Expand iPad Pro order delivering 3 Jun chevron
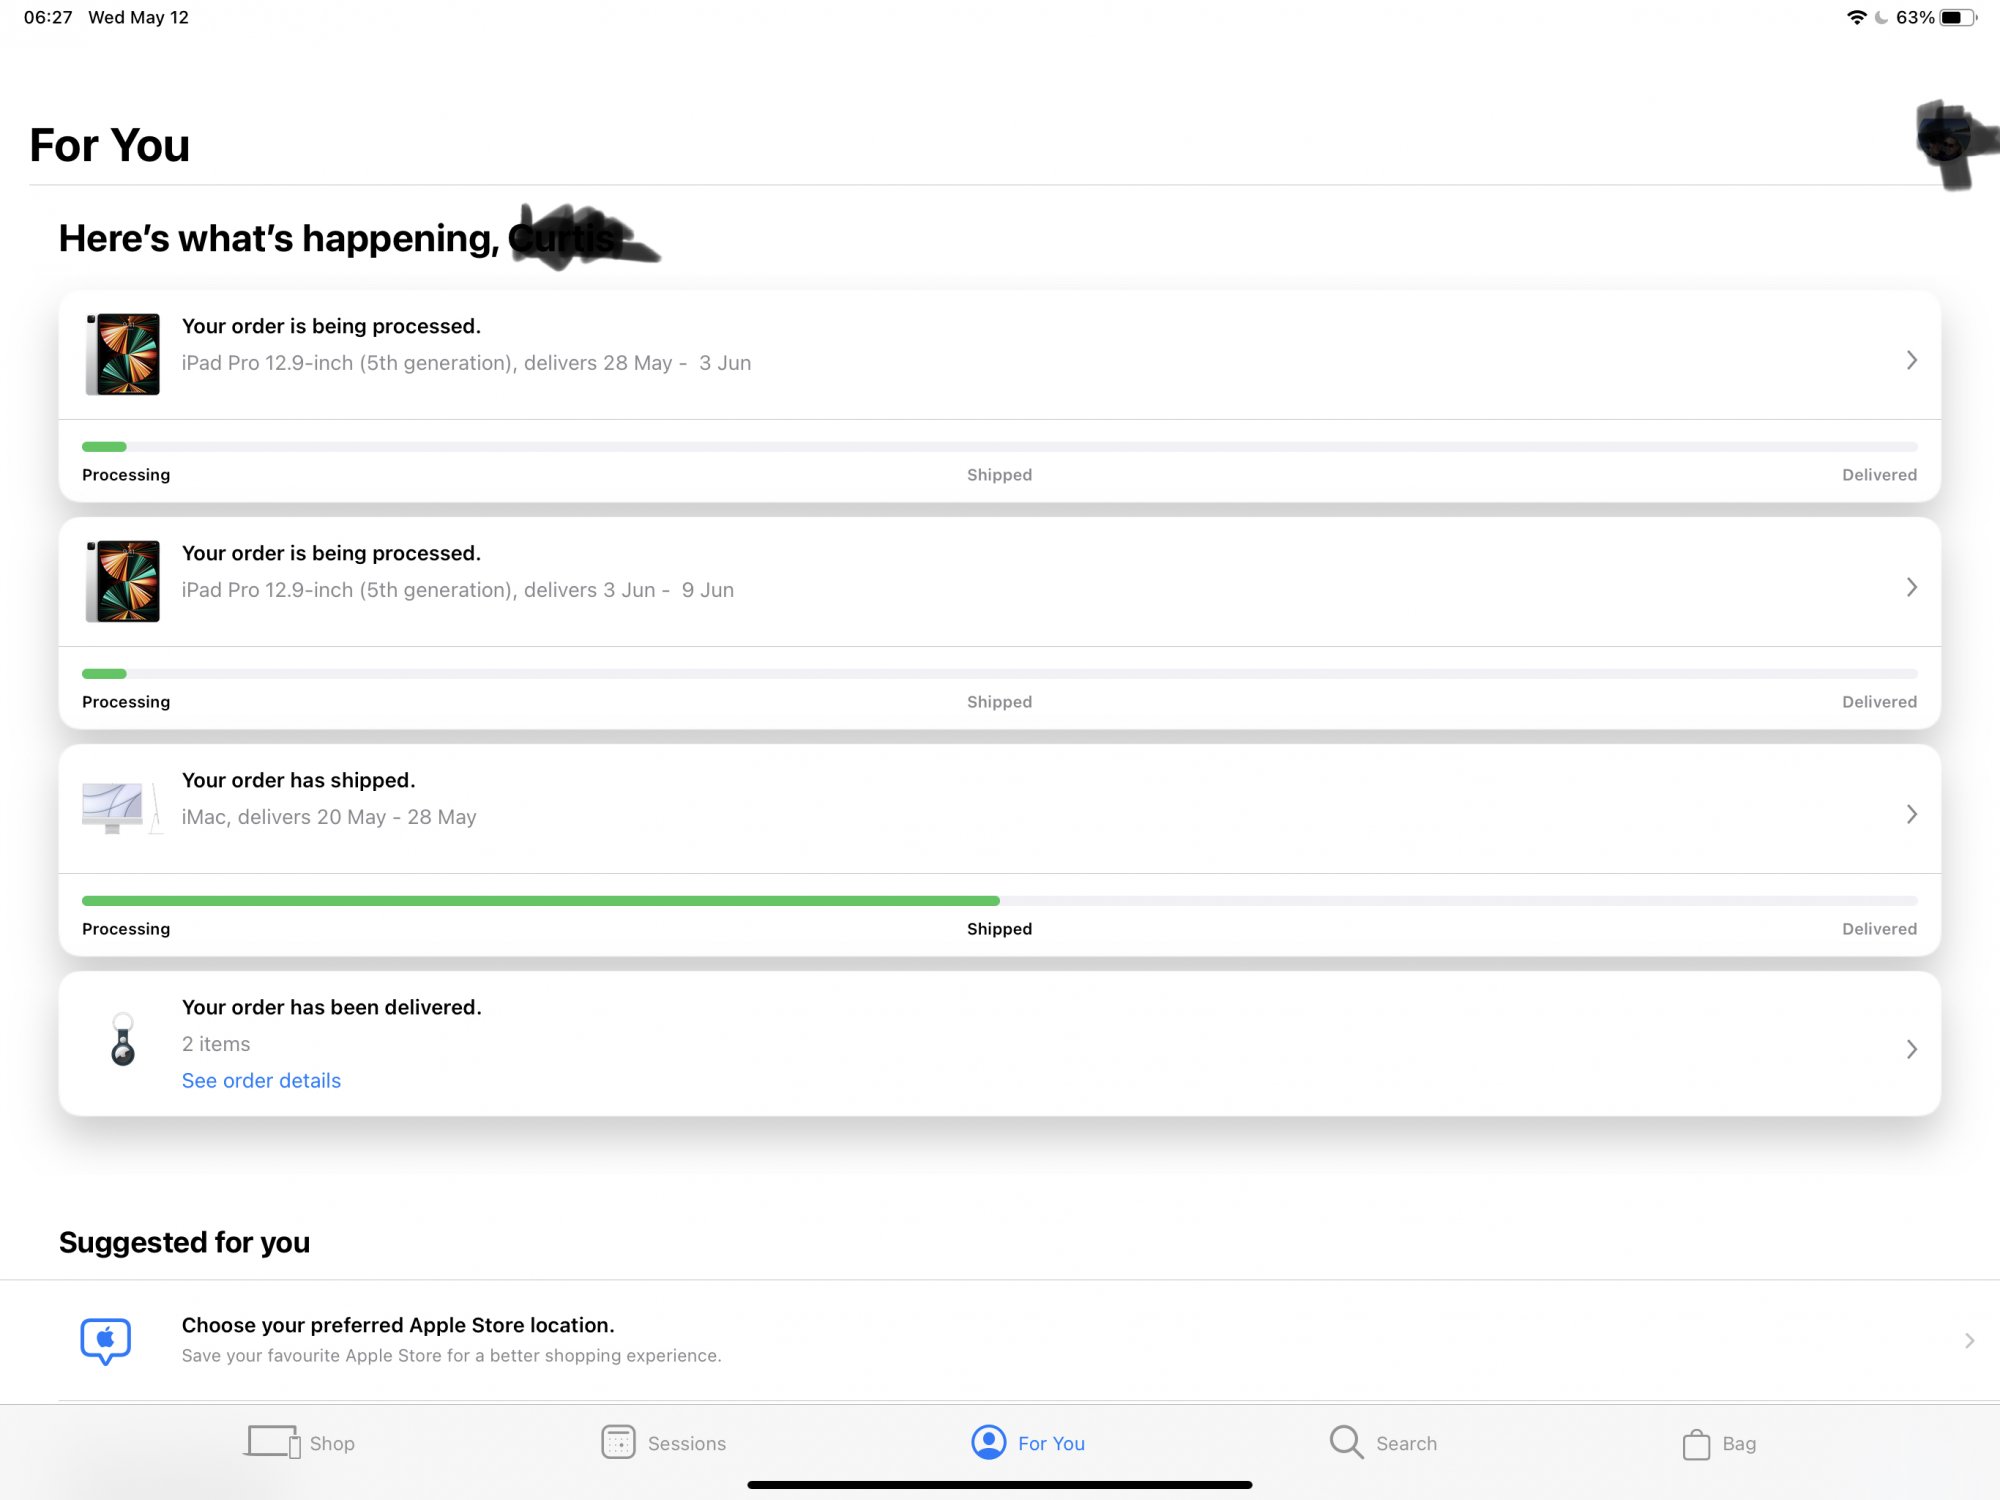2000x1500 pixels. coord(1911,587)
